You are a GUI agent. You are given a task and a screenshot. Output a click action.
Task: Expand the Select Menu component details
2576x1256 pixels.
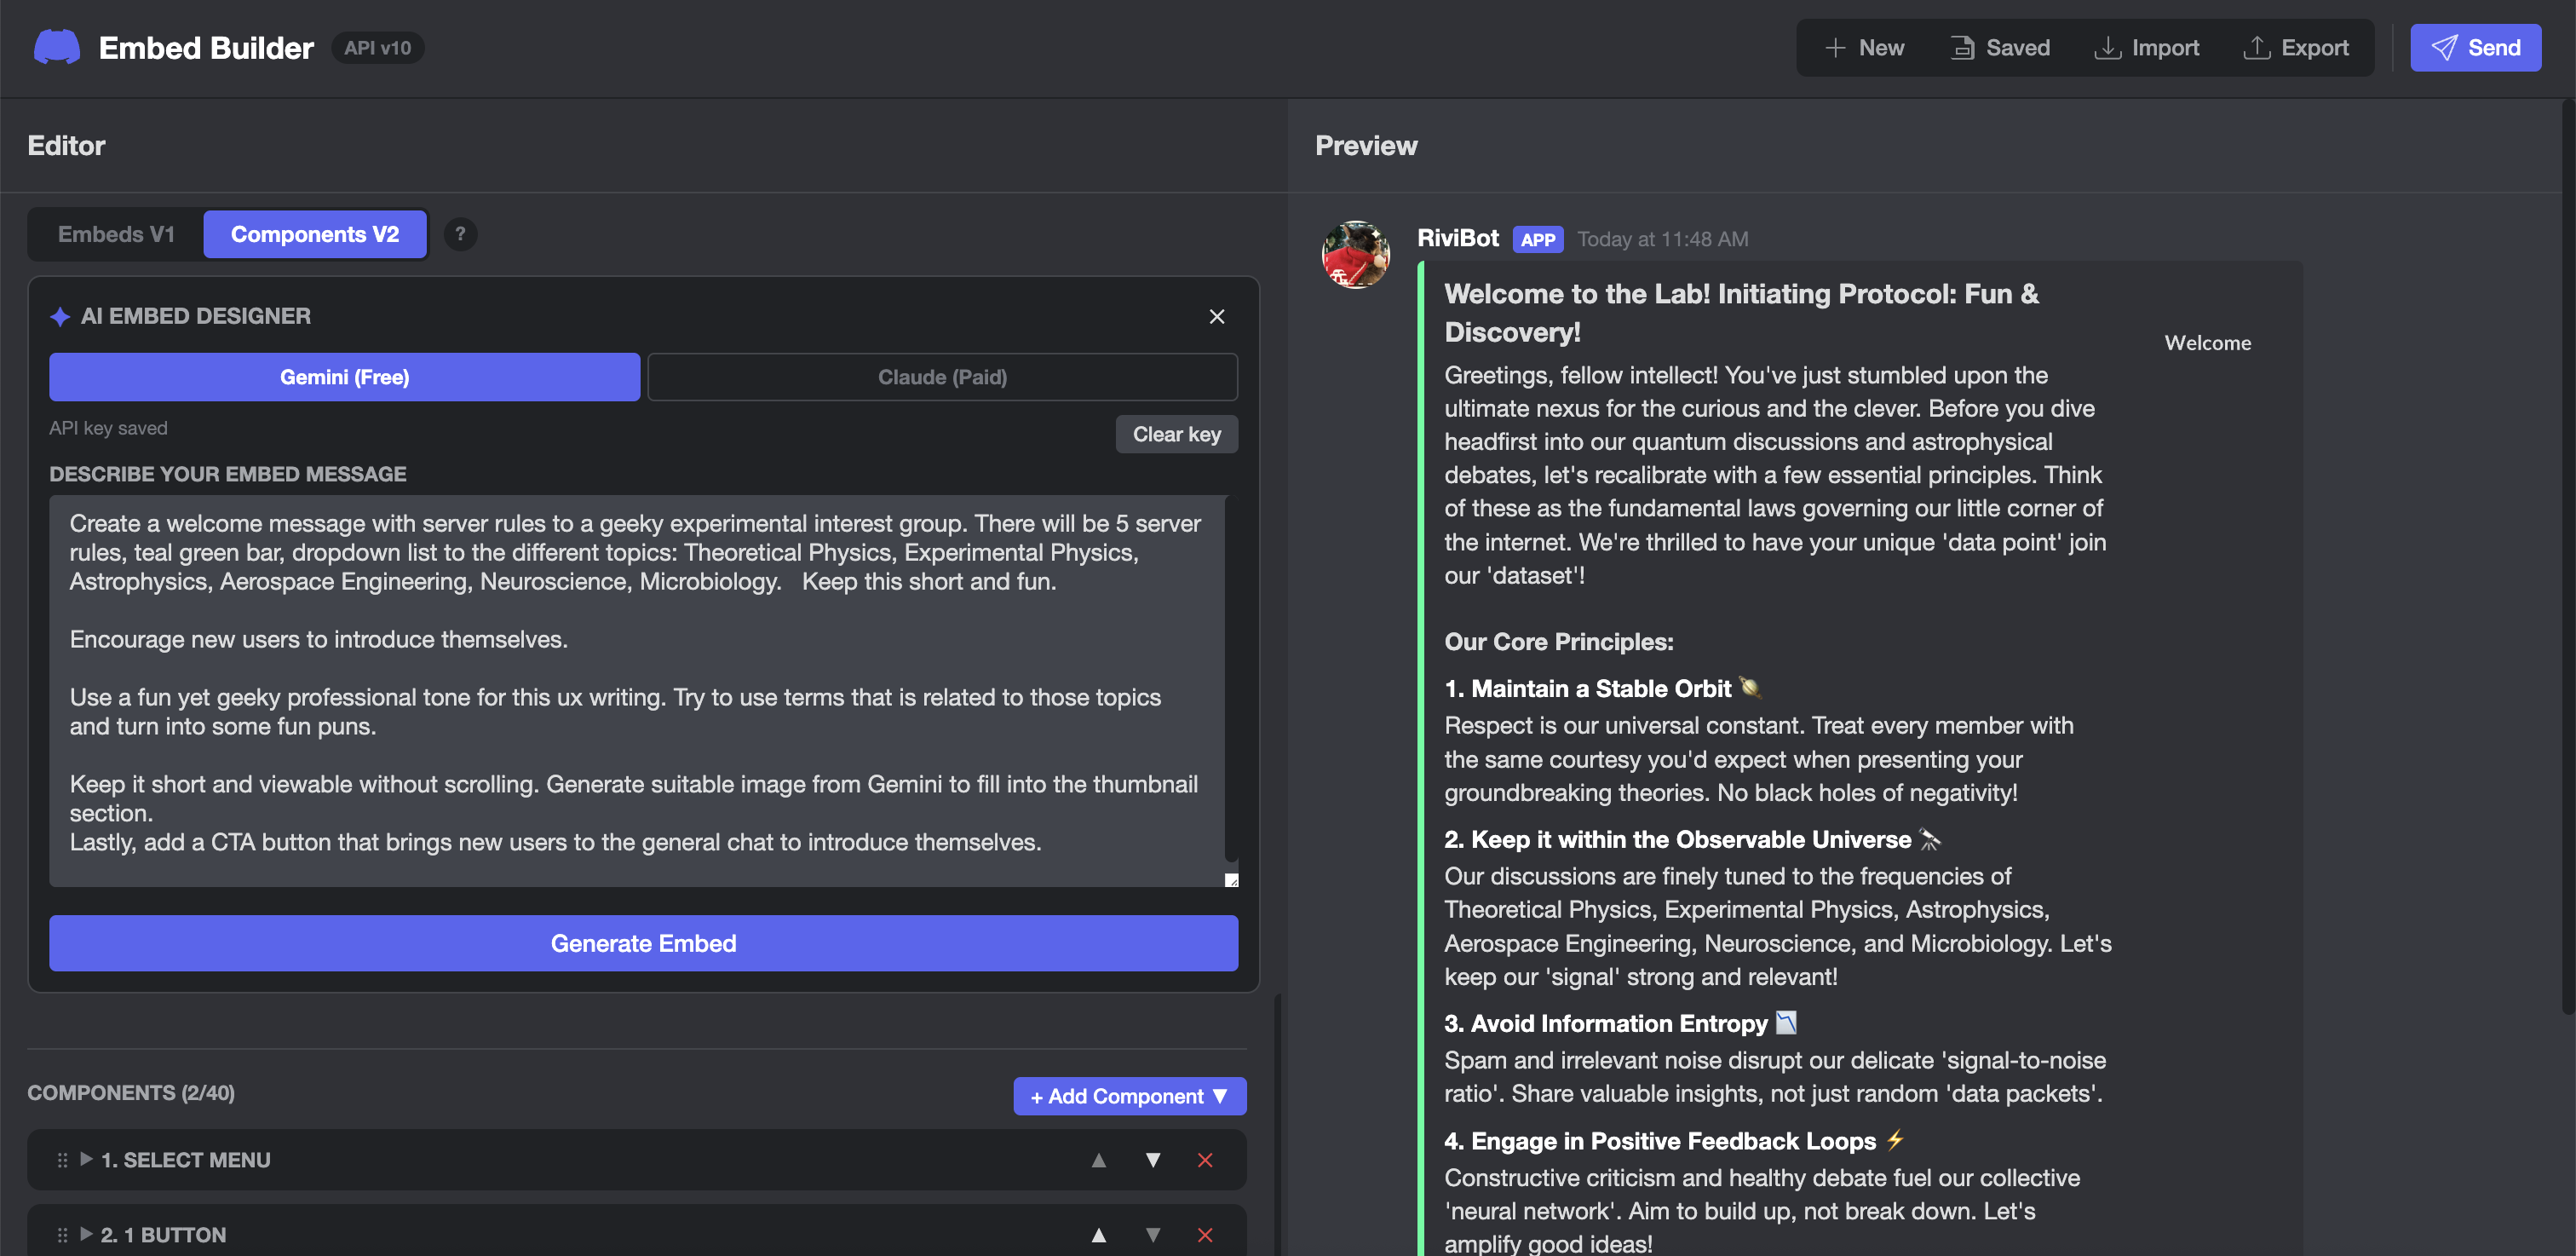(x=87, y=1160)
